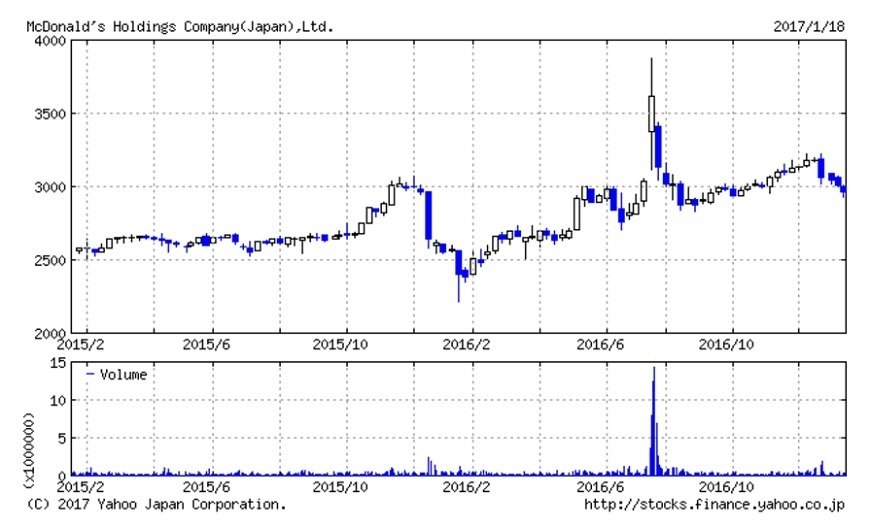Image resolution: width=870 pixels, height=527 pixels.
Task: Click the 2017/1/18 date in the header
Action: coord(809,25)
